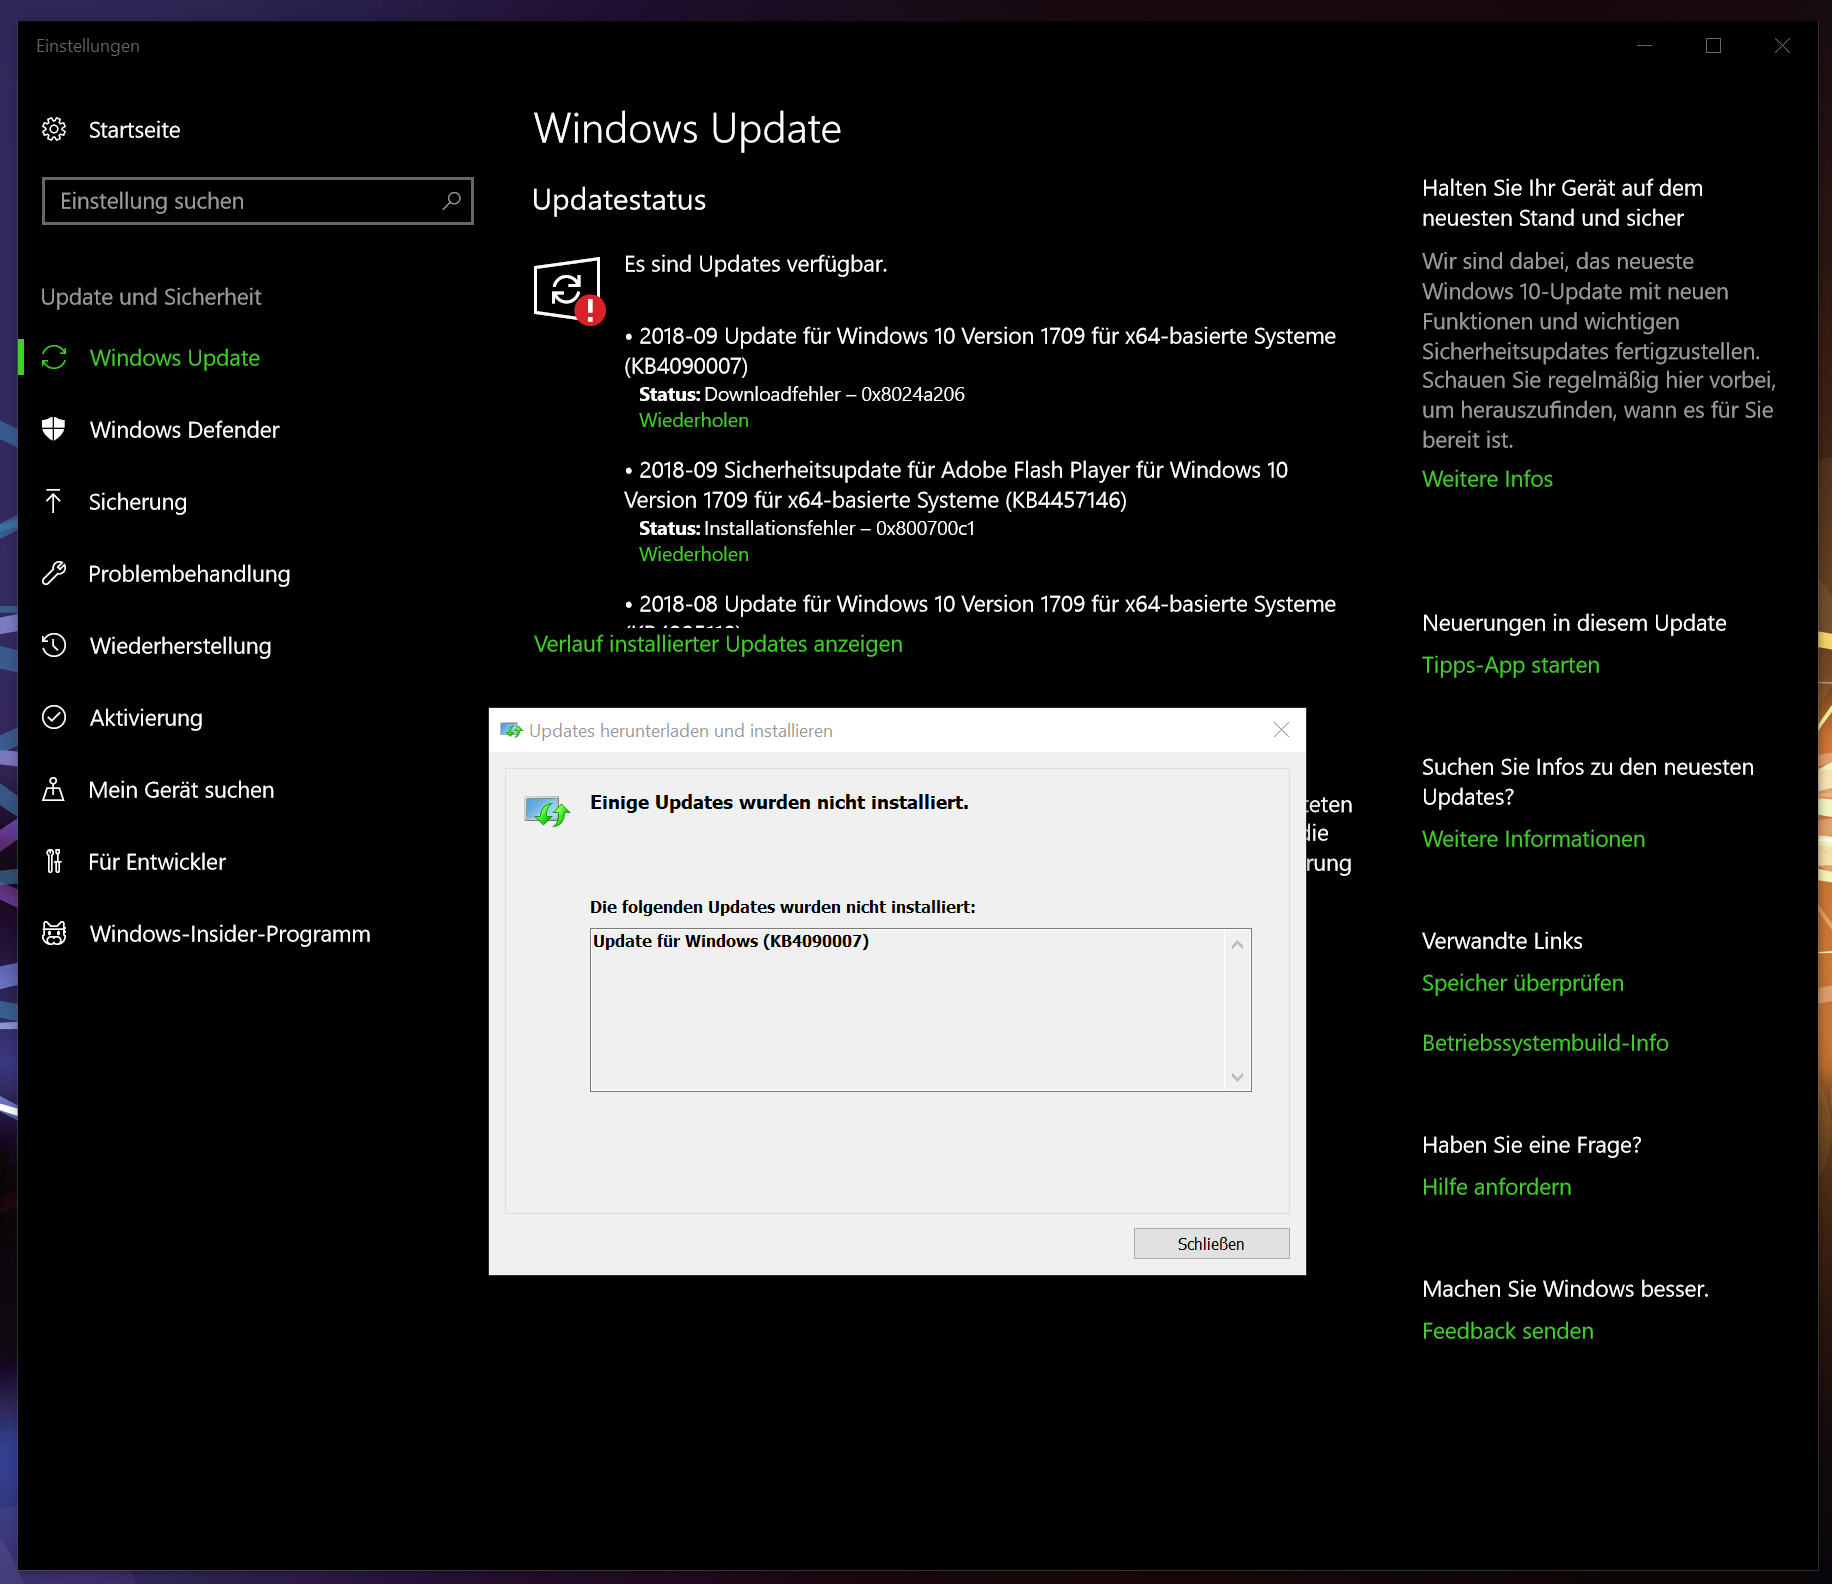Click the Es sind Updates verfügbar text

[x=756, y=264]
